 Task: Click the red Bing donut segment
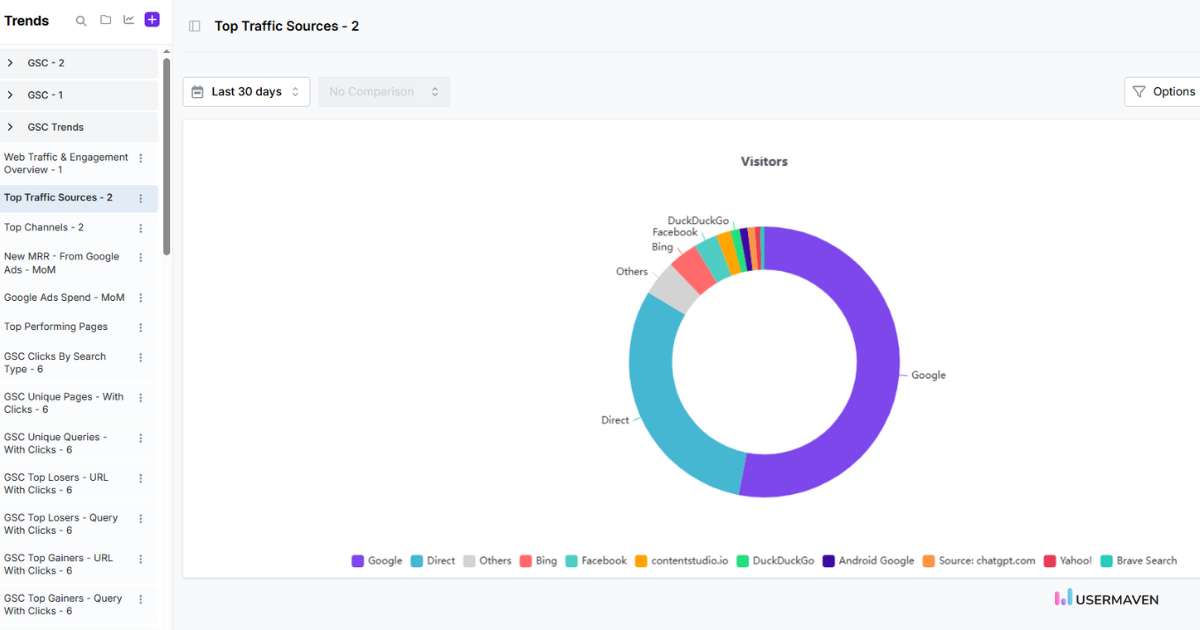tap(694, 268)
